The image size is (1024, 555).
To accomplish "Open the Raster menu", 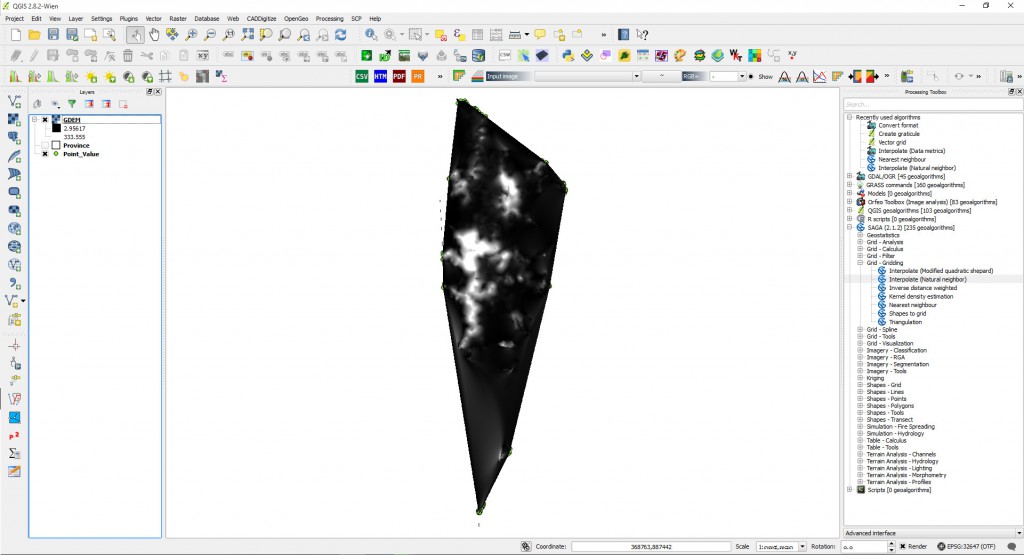I will (178, 18).
